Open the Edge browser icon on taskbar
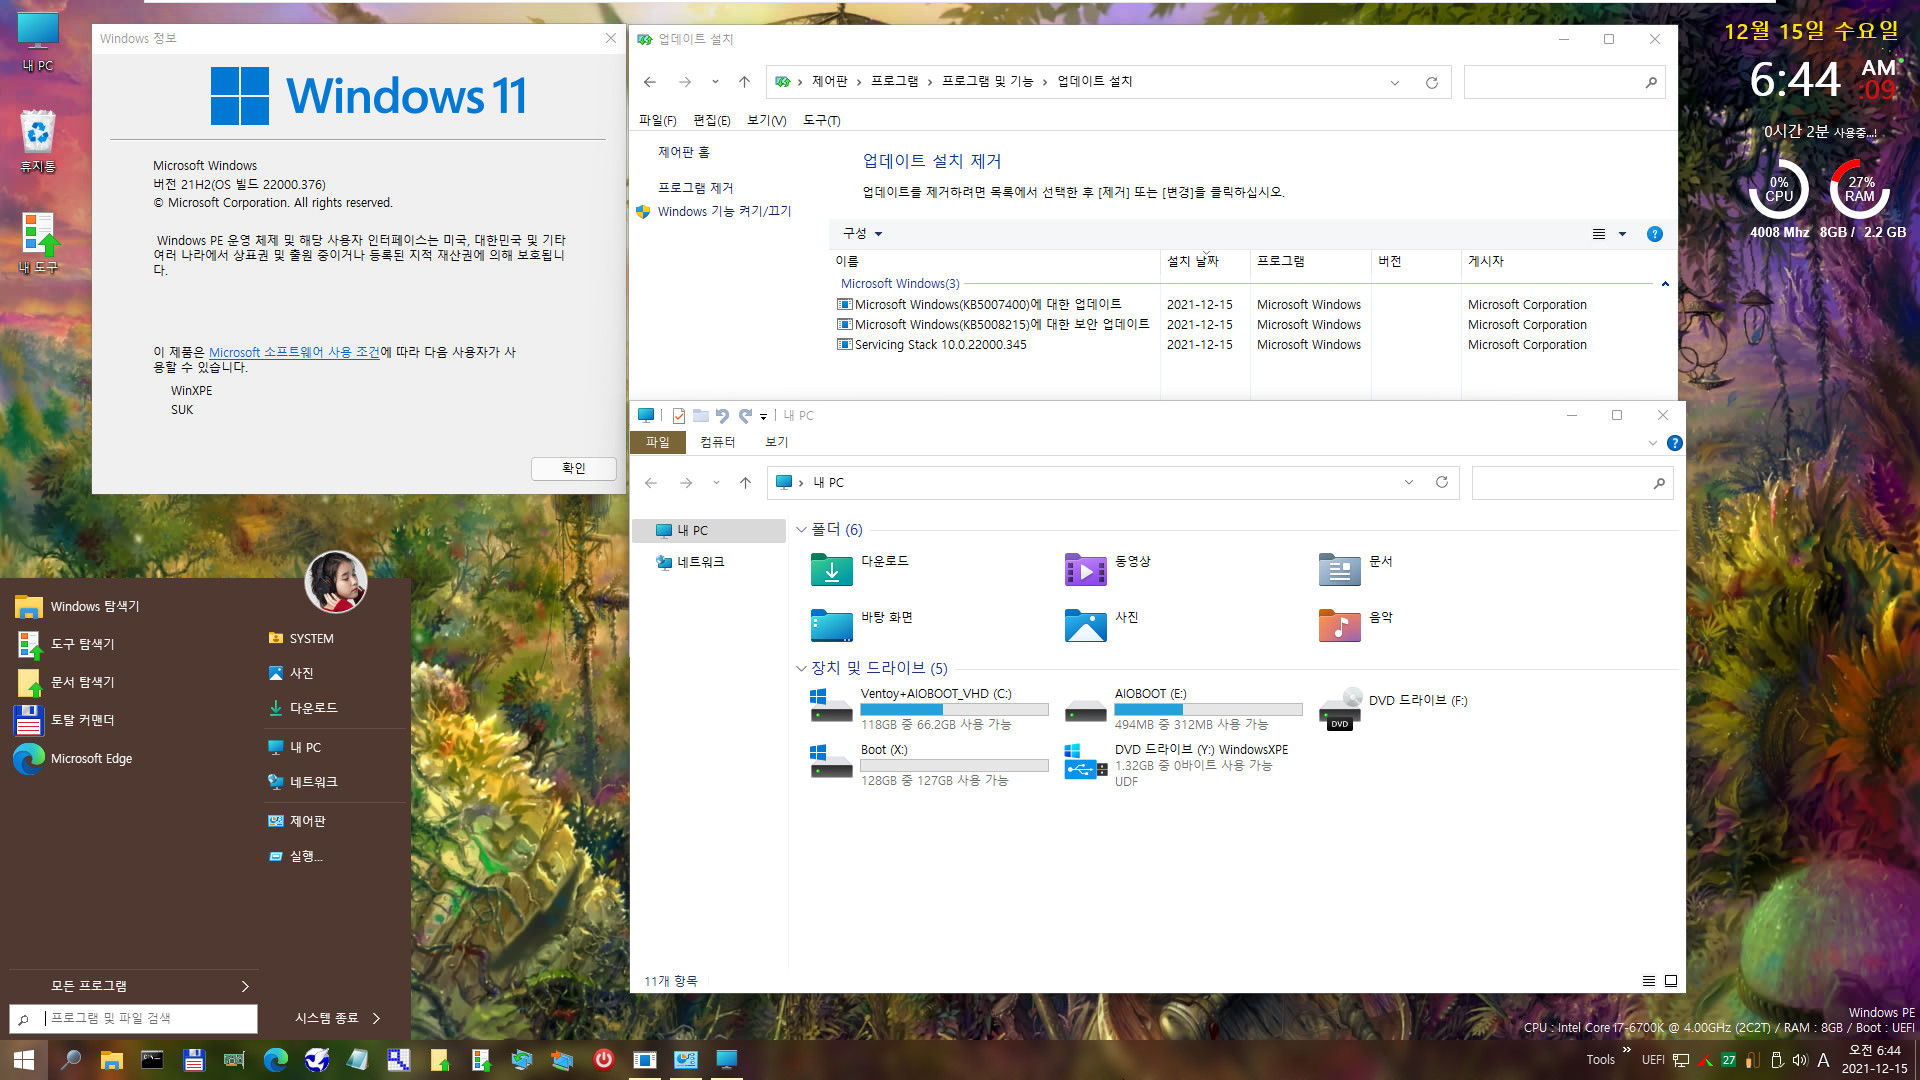Image resolution: width=1920 pixels, height=1080 pixels. pos(275,1060)
